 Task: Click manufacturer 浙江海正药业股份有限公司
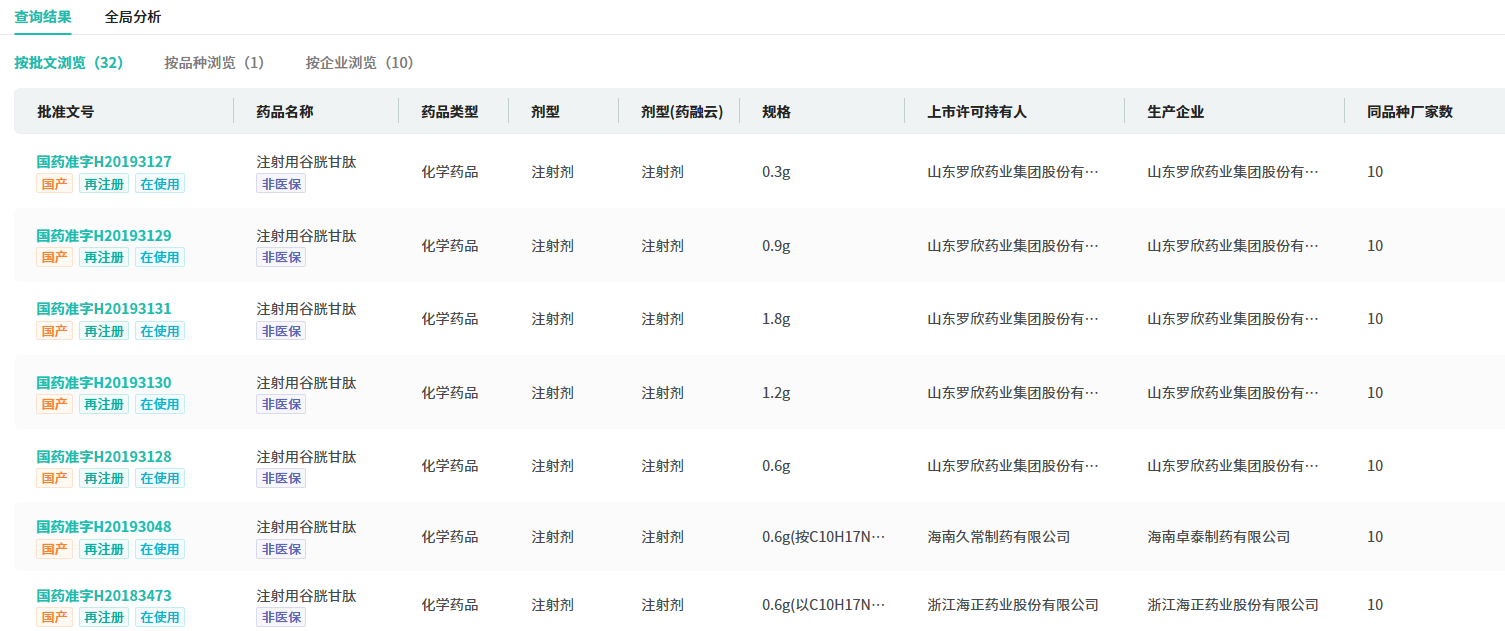point(1233,605)
